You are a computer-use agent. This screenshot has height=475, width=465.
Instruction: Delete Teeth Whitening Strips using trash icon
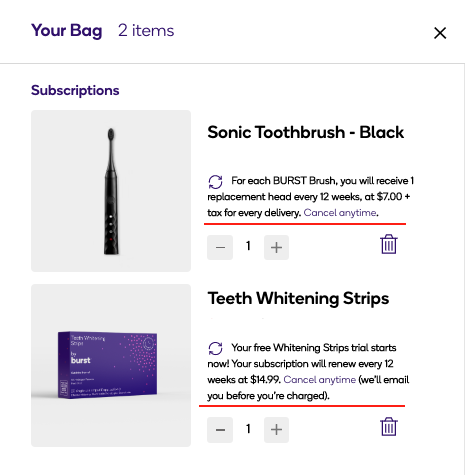click(389, 427)
